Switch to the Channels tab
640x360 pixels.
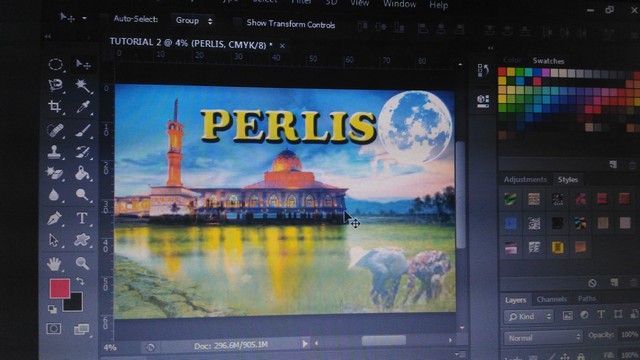coord(552,299)
